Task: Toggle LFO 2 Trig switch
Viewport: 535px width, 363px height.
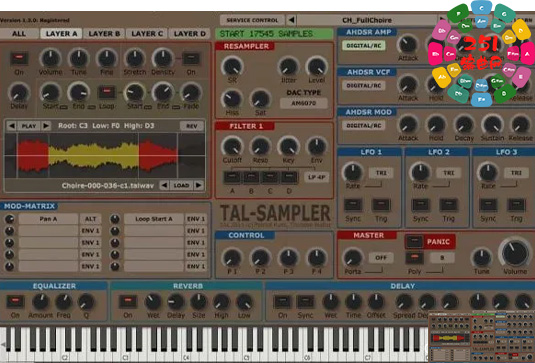Action: pos(449,205)
